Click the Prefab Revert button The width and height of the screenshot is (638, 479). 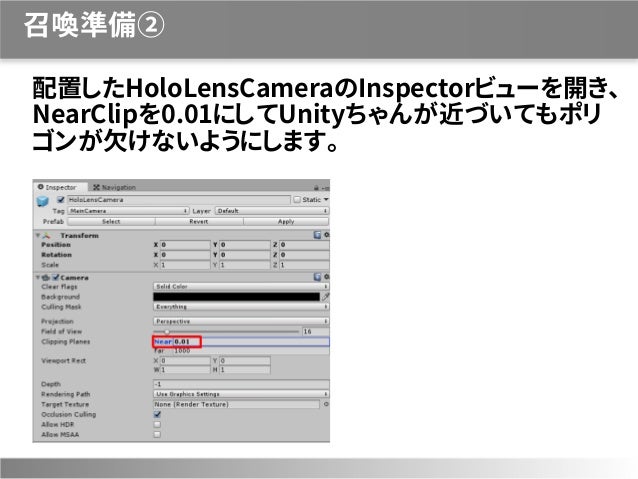click(x=199, y=221)
